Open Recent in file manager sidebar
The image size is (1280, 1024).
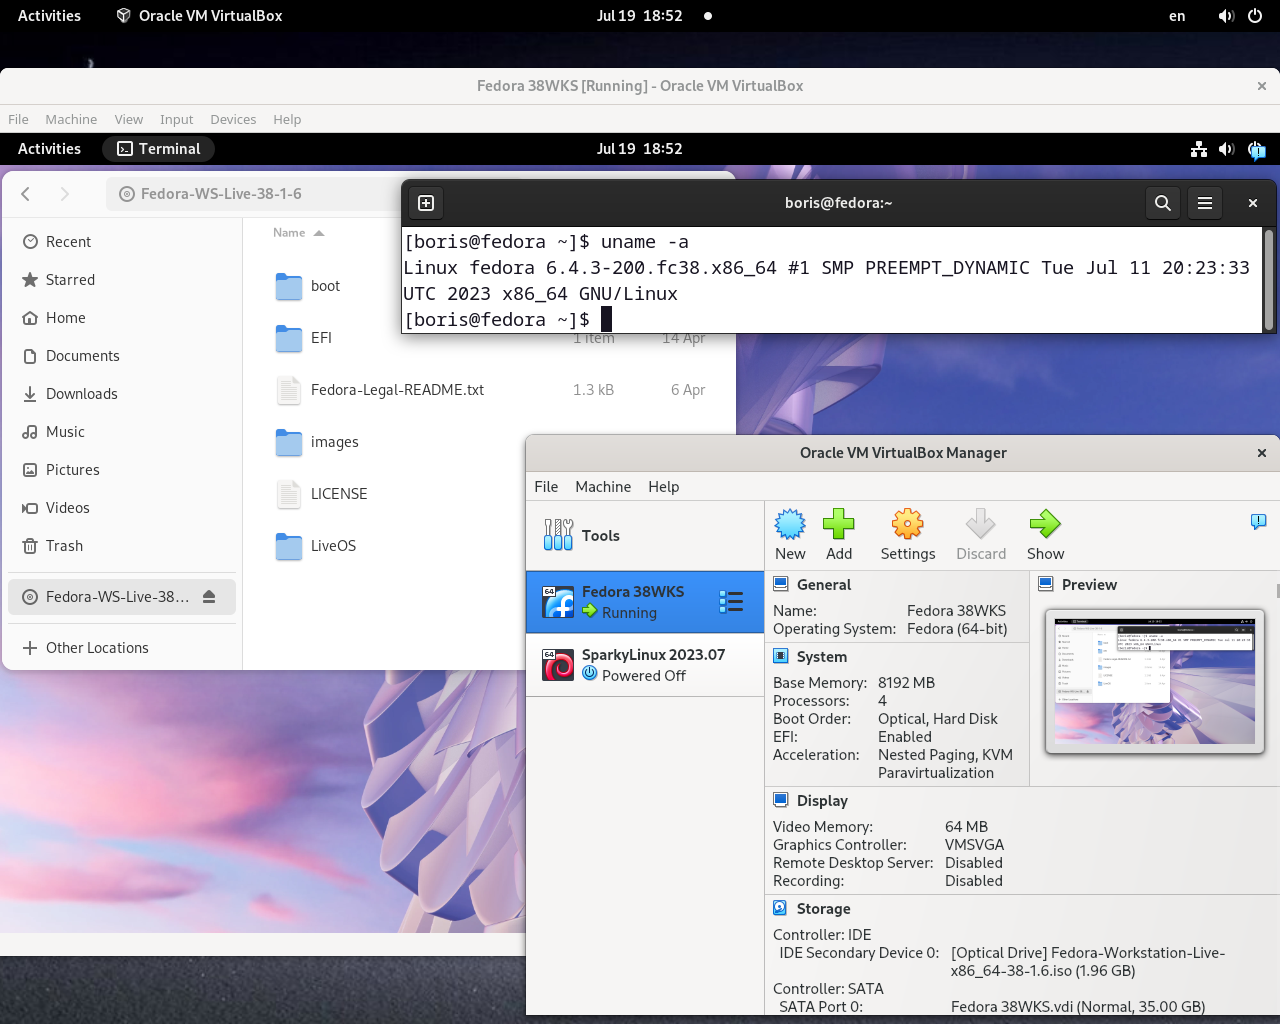click(122, 242)
